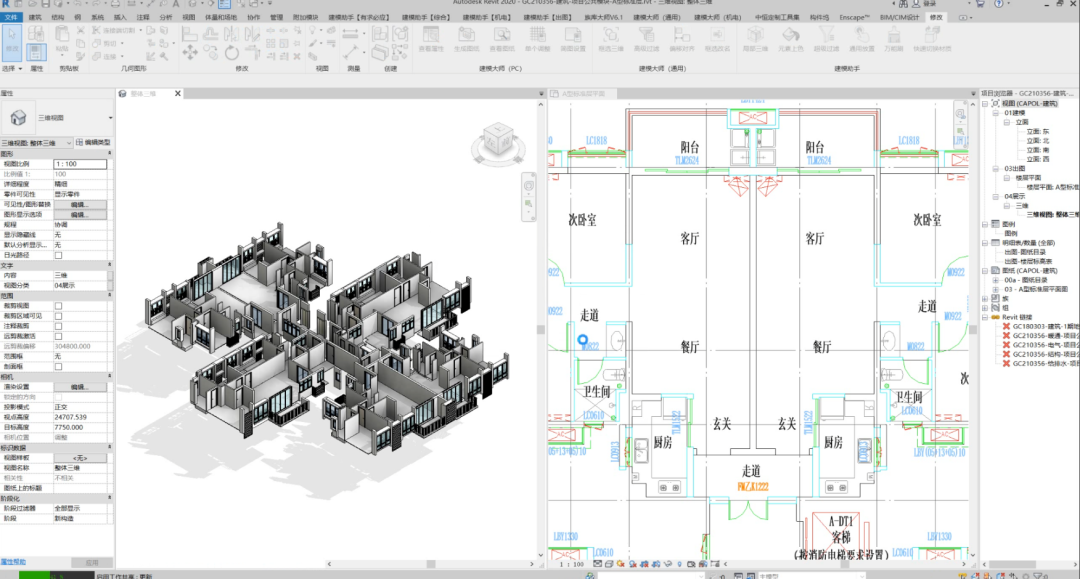This screenshot has width=1080, height=579.
Task: Click the Save icon in quick access toolbar
Action: coord(45,4)
